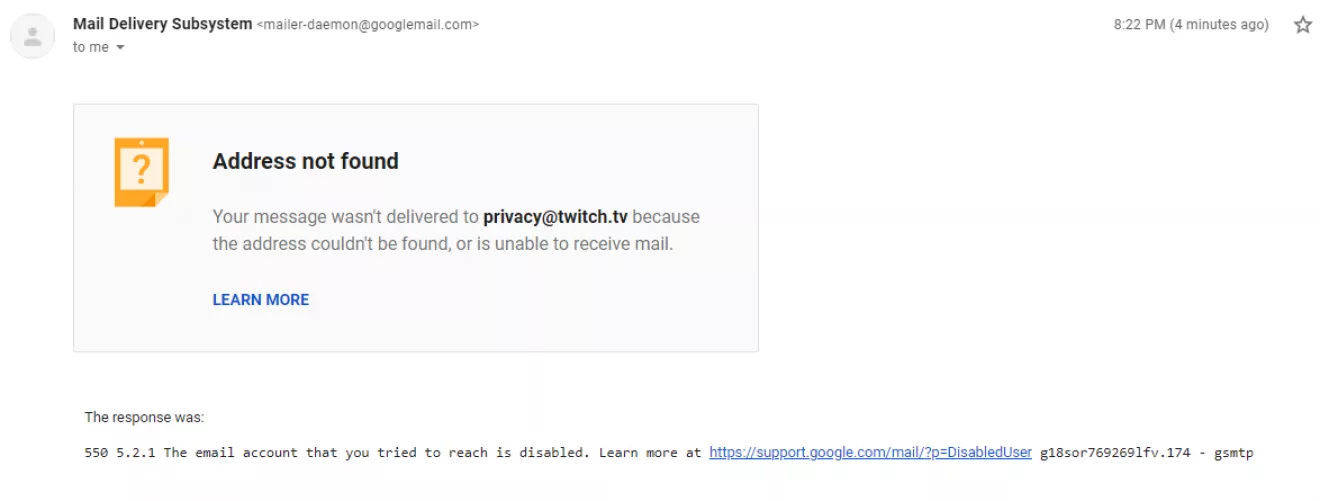Open the LEARN MORE link
The width and height of the screenshot is (1320, 501).
tap(260, 300)
